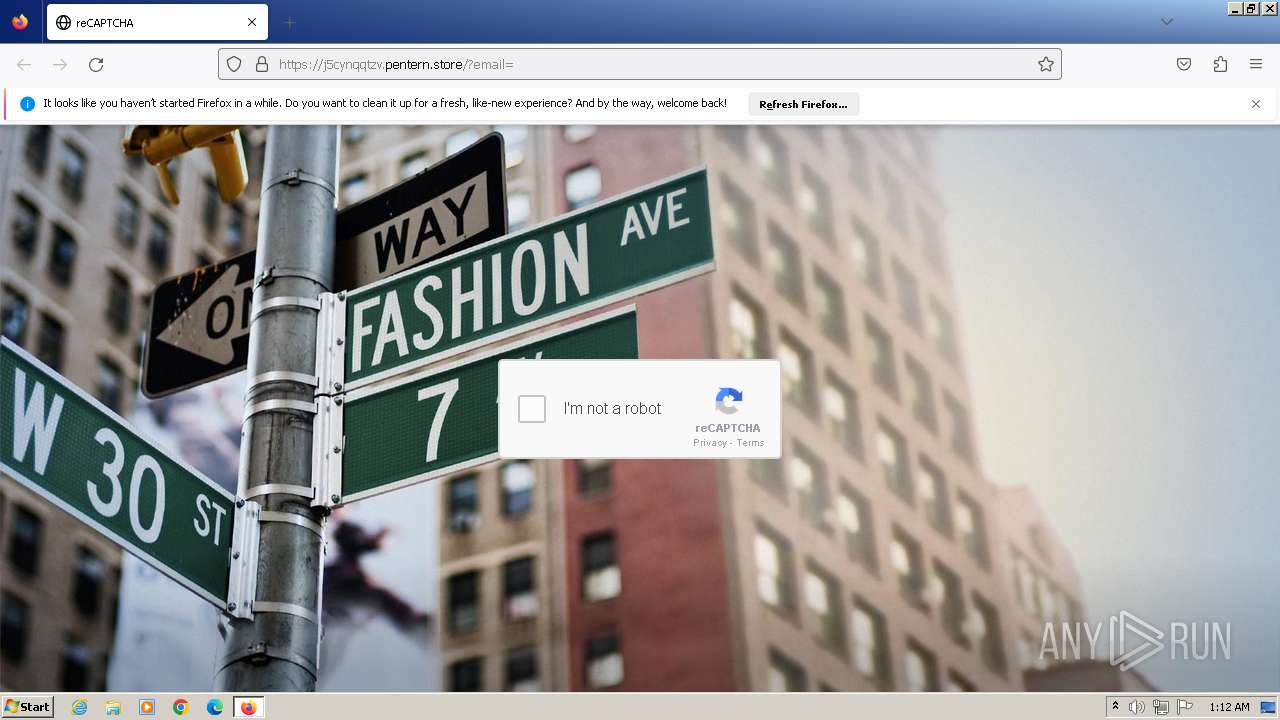1280x720 pixels.
Task: Focus the URL address bar
Action: (x=640, y=64)
